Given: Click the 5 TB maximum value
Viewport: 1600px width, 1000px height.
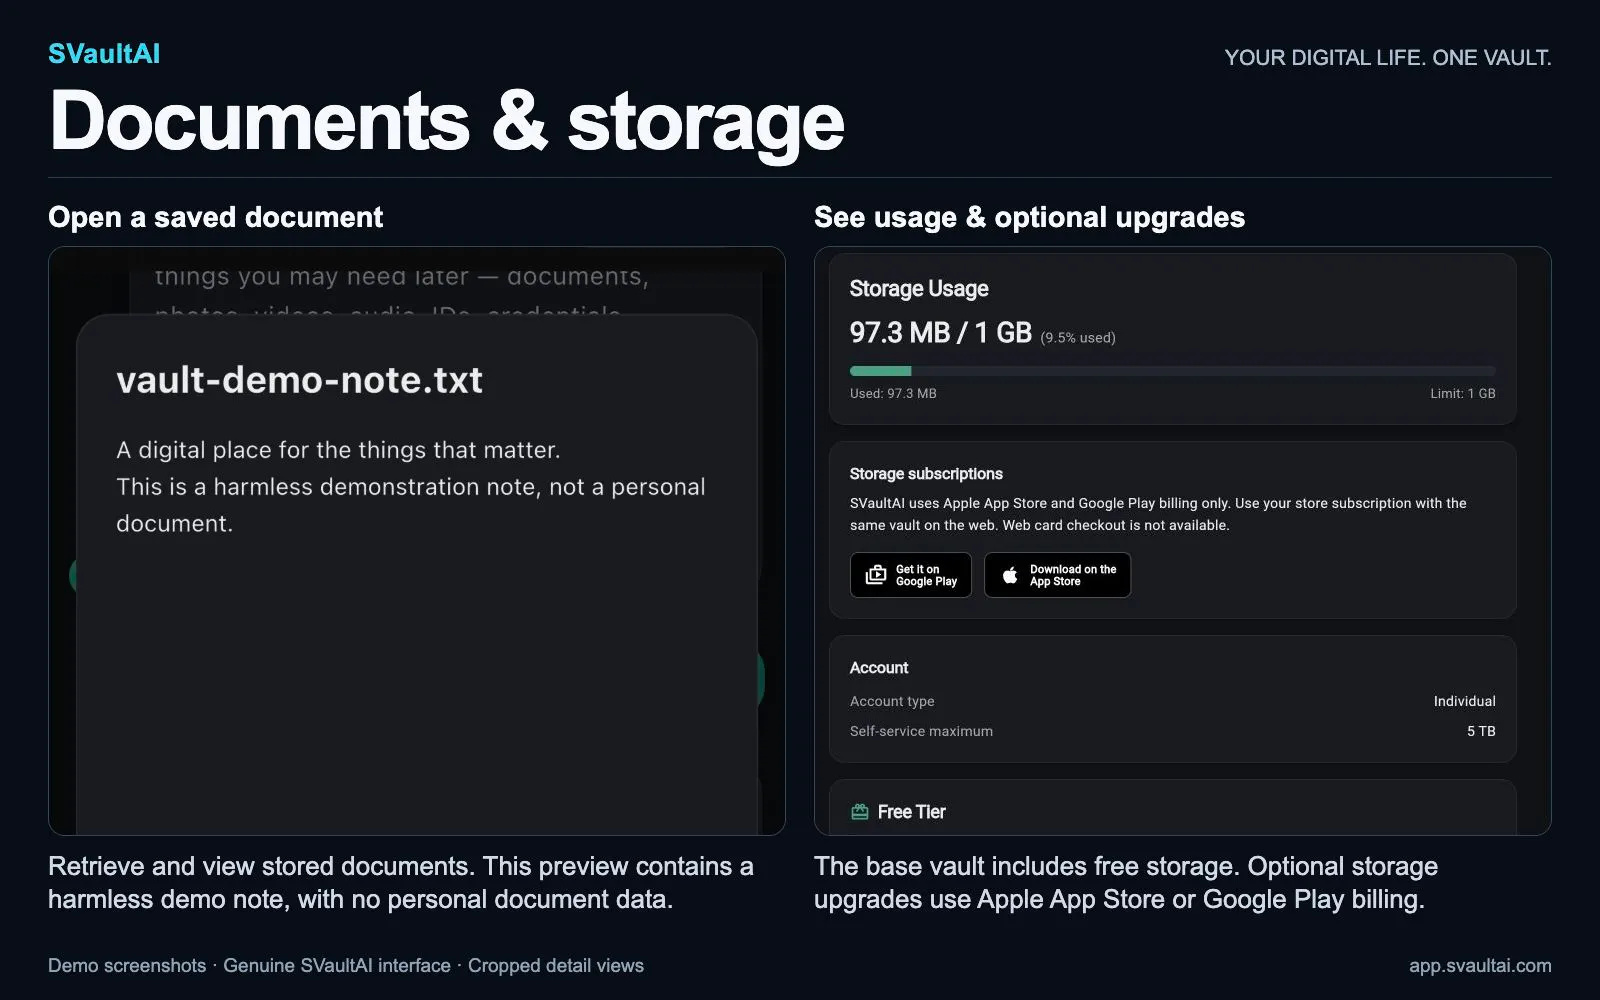Looking at the screenshot, I should coord(1481,732).
